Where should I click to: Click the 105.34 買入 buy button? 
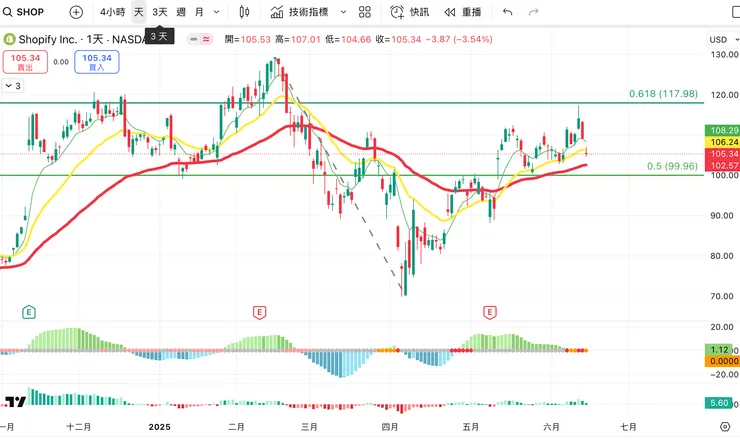(x=97, y=62)
